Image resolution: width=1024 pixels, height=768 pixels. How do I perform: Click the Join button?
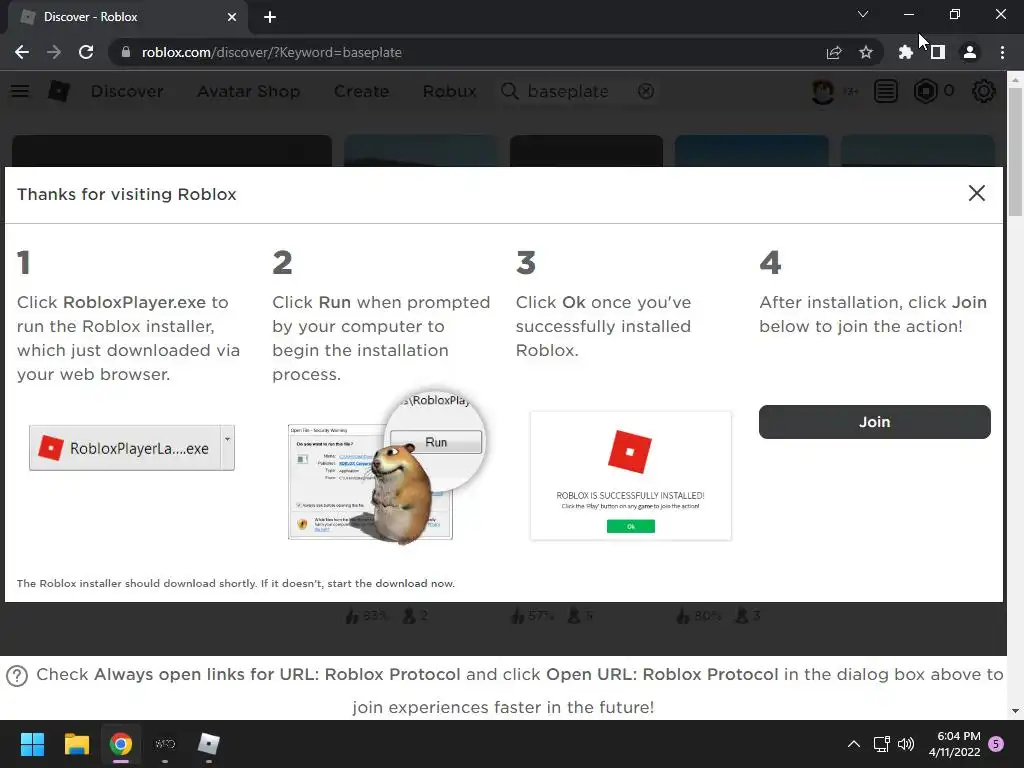[874, 422]
